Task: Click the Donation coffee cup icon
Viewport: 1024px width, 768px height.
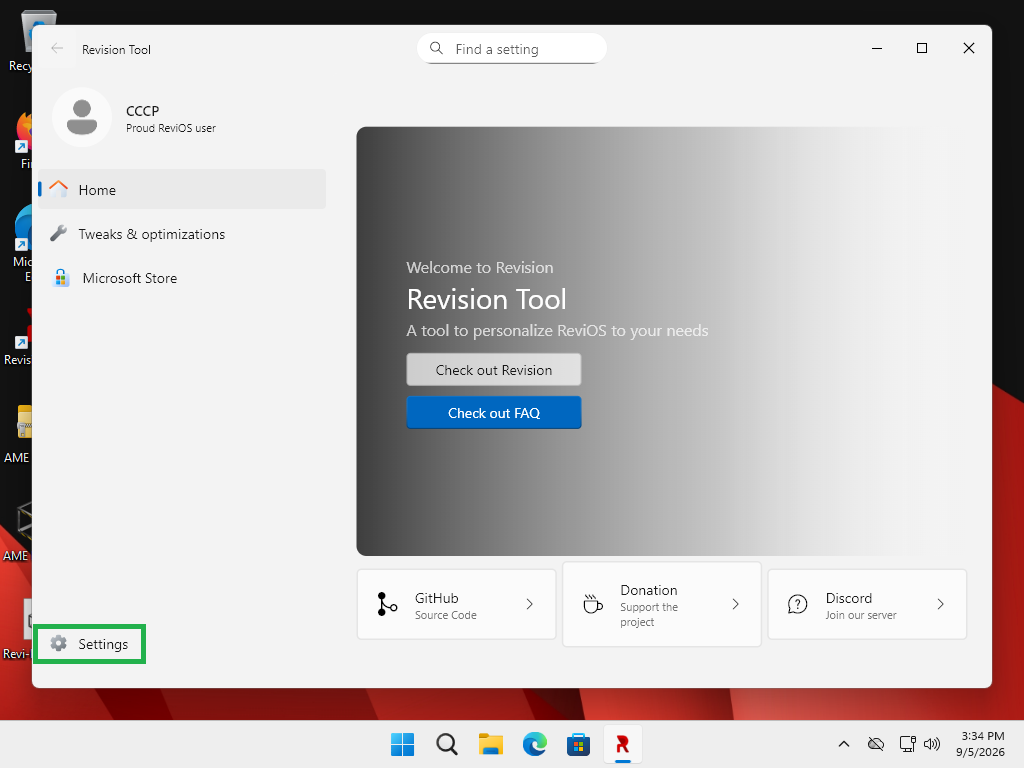Action: point(592,604)
